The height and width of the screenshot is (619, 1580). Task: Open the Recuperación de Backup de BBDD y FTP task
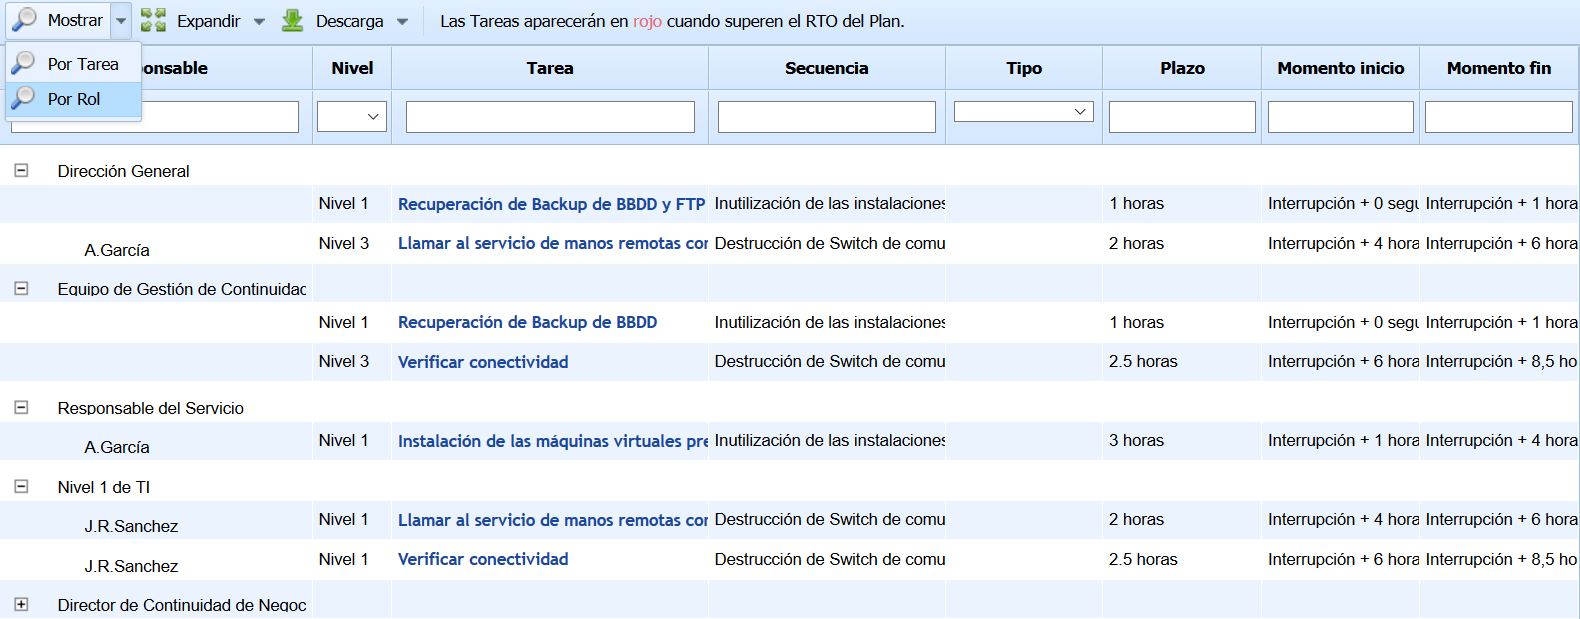point(551,204)
